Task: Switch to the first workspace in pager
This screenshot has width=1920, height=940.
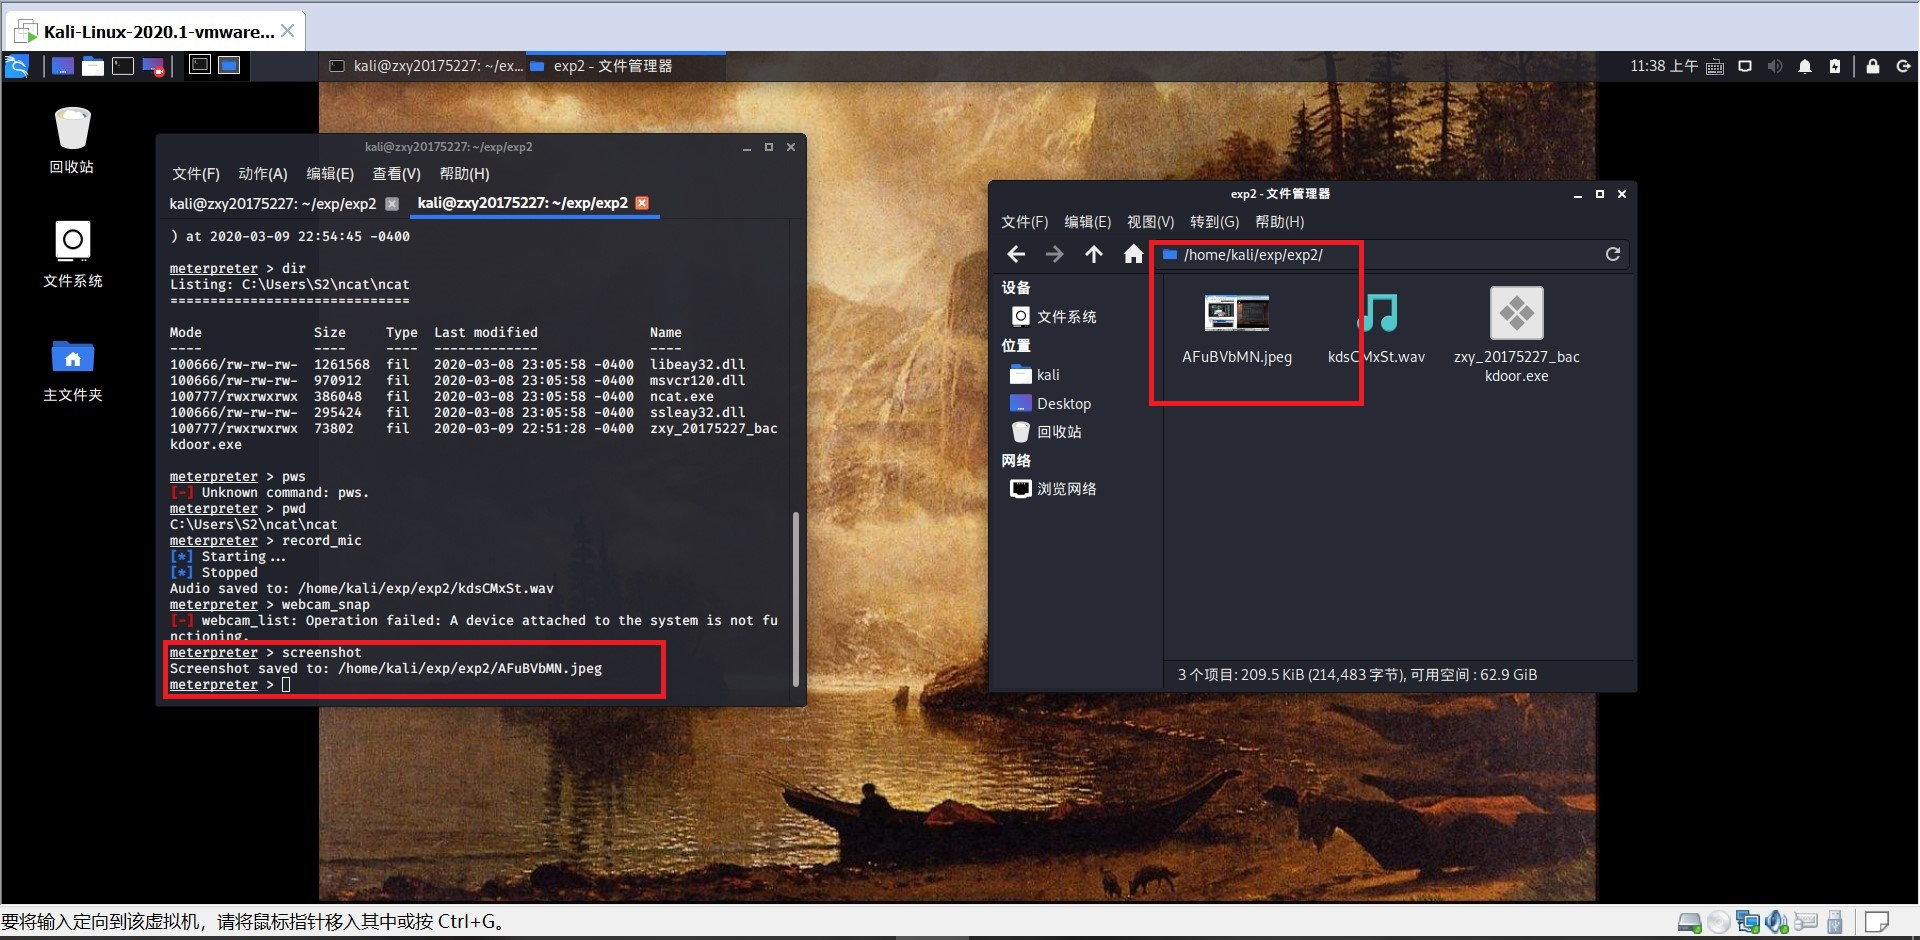Action: [x=200, y=65]
